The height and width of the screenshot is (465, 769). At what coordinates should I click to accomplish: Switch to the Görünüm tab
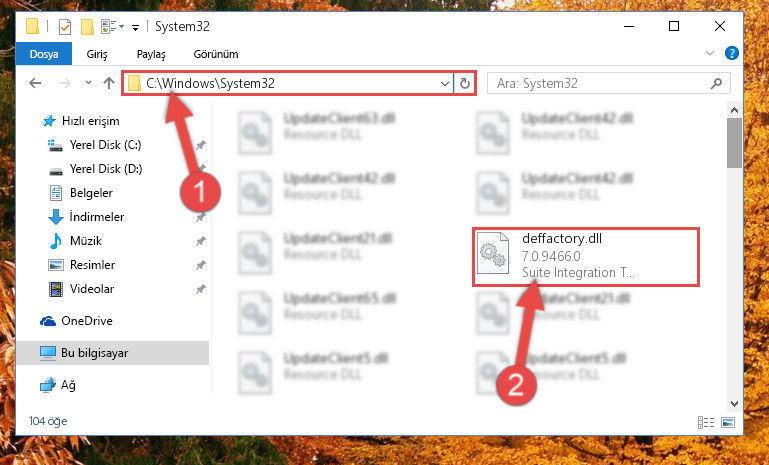216,54
